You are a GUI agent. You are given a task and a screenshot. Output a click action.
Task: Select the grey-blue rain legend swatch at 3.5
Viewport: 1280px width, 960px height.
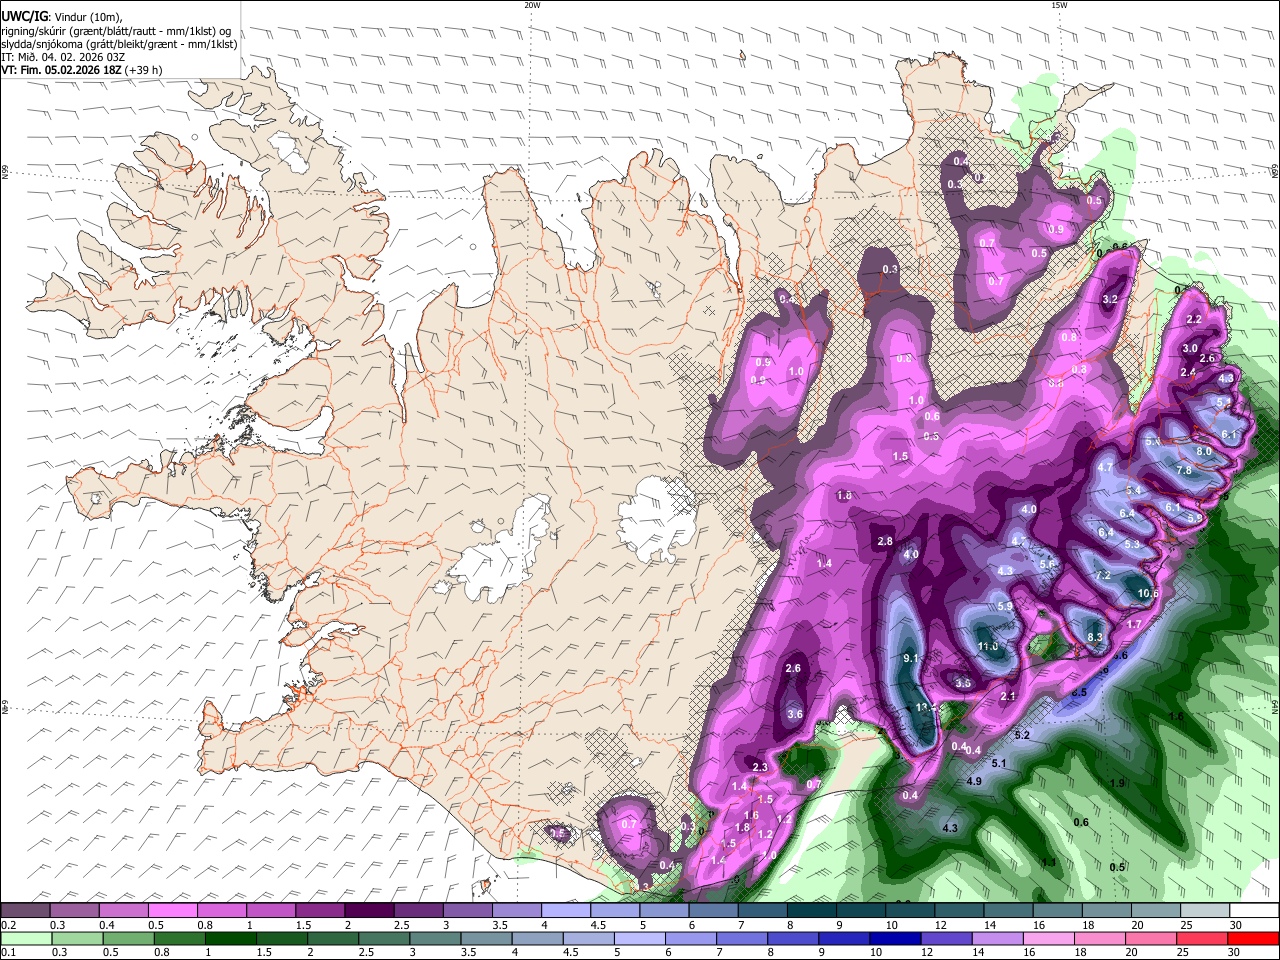pyautogui.click(x=486, y=938)
